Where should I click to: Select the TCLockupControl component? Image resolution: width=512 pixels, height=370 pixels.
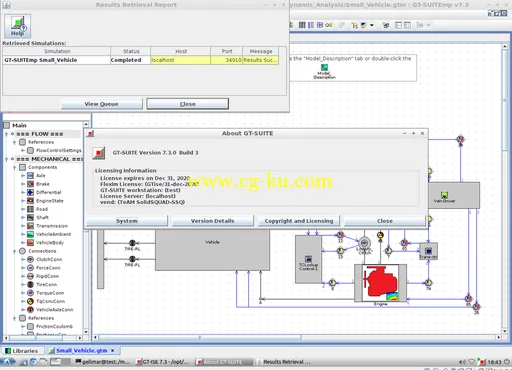(x=308, y=259)
